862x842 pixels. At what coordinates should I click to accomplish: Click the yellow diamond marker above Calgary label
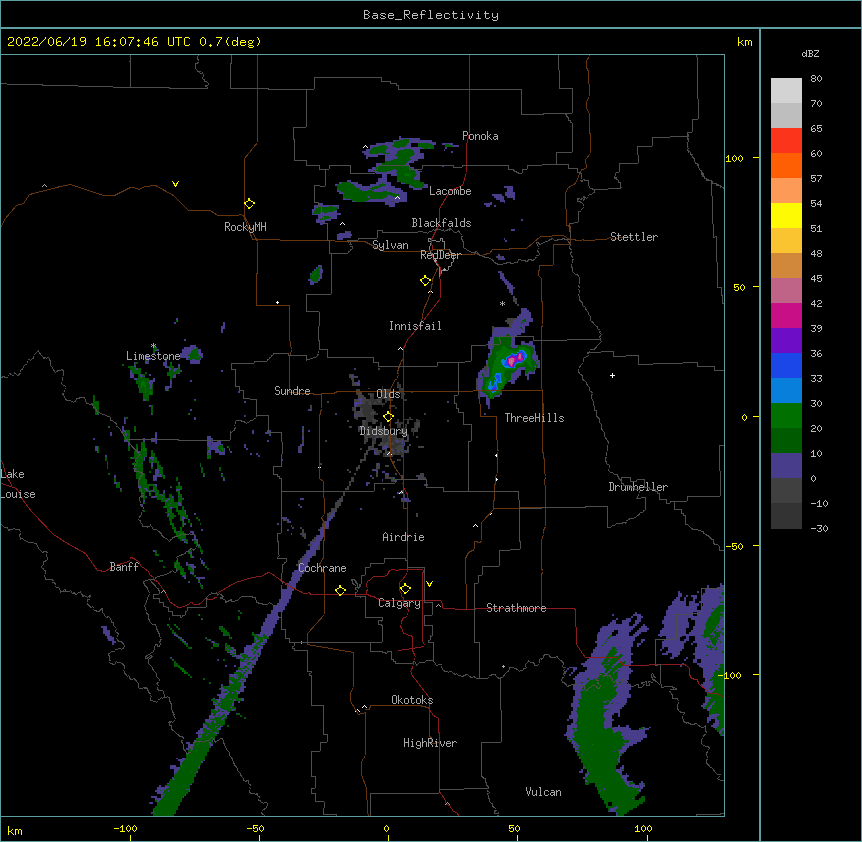point(405,589)
